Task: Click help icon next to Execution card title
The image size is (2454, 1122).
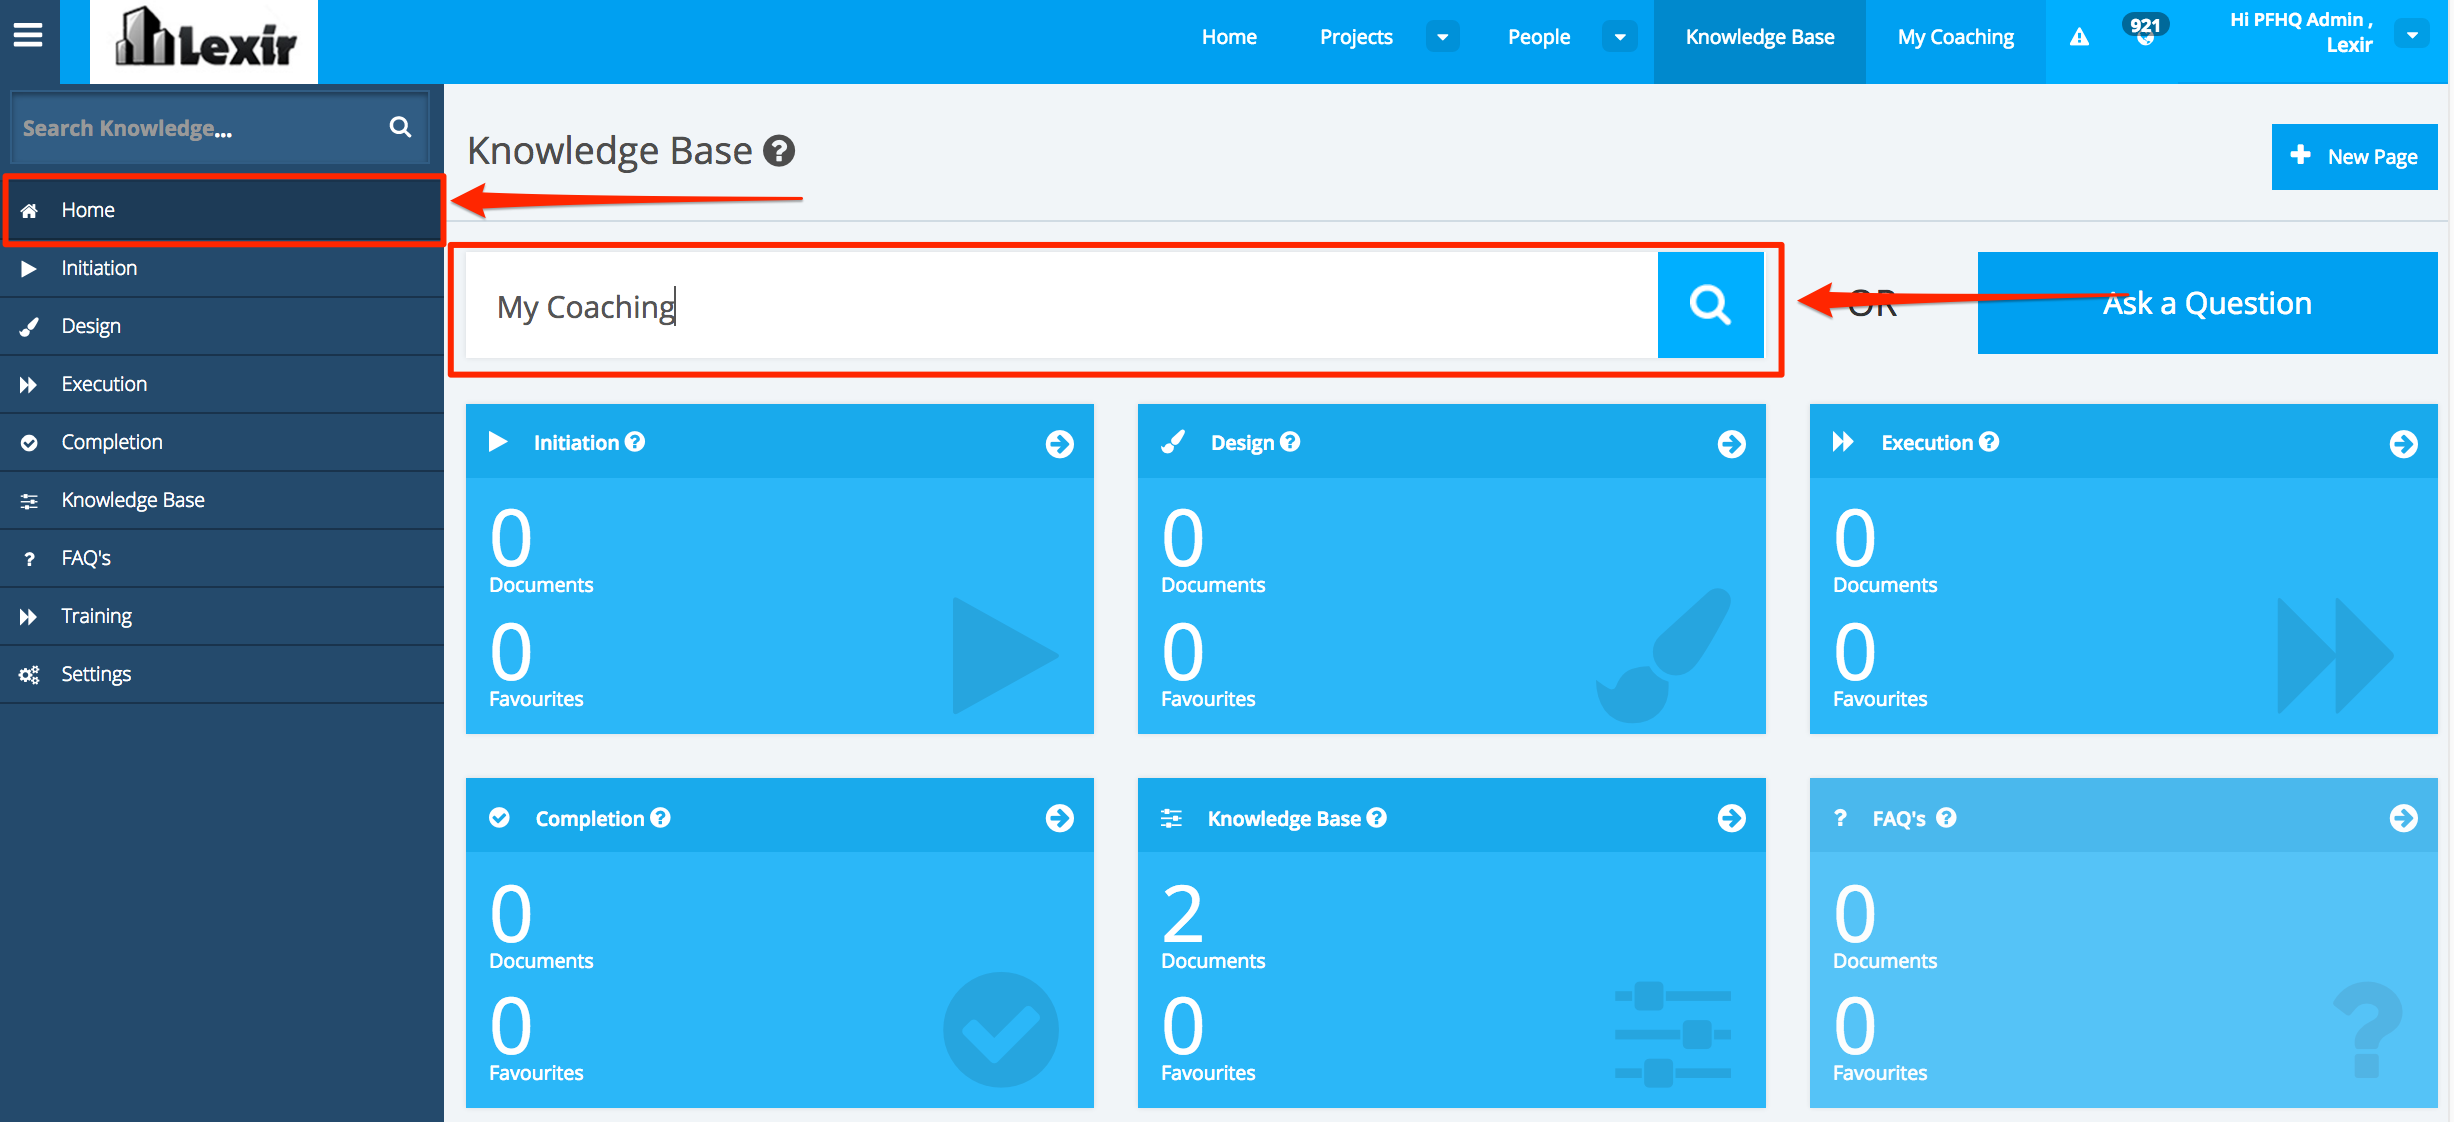Action: 1989,442
